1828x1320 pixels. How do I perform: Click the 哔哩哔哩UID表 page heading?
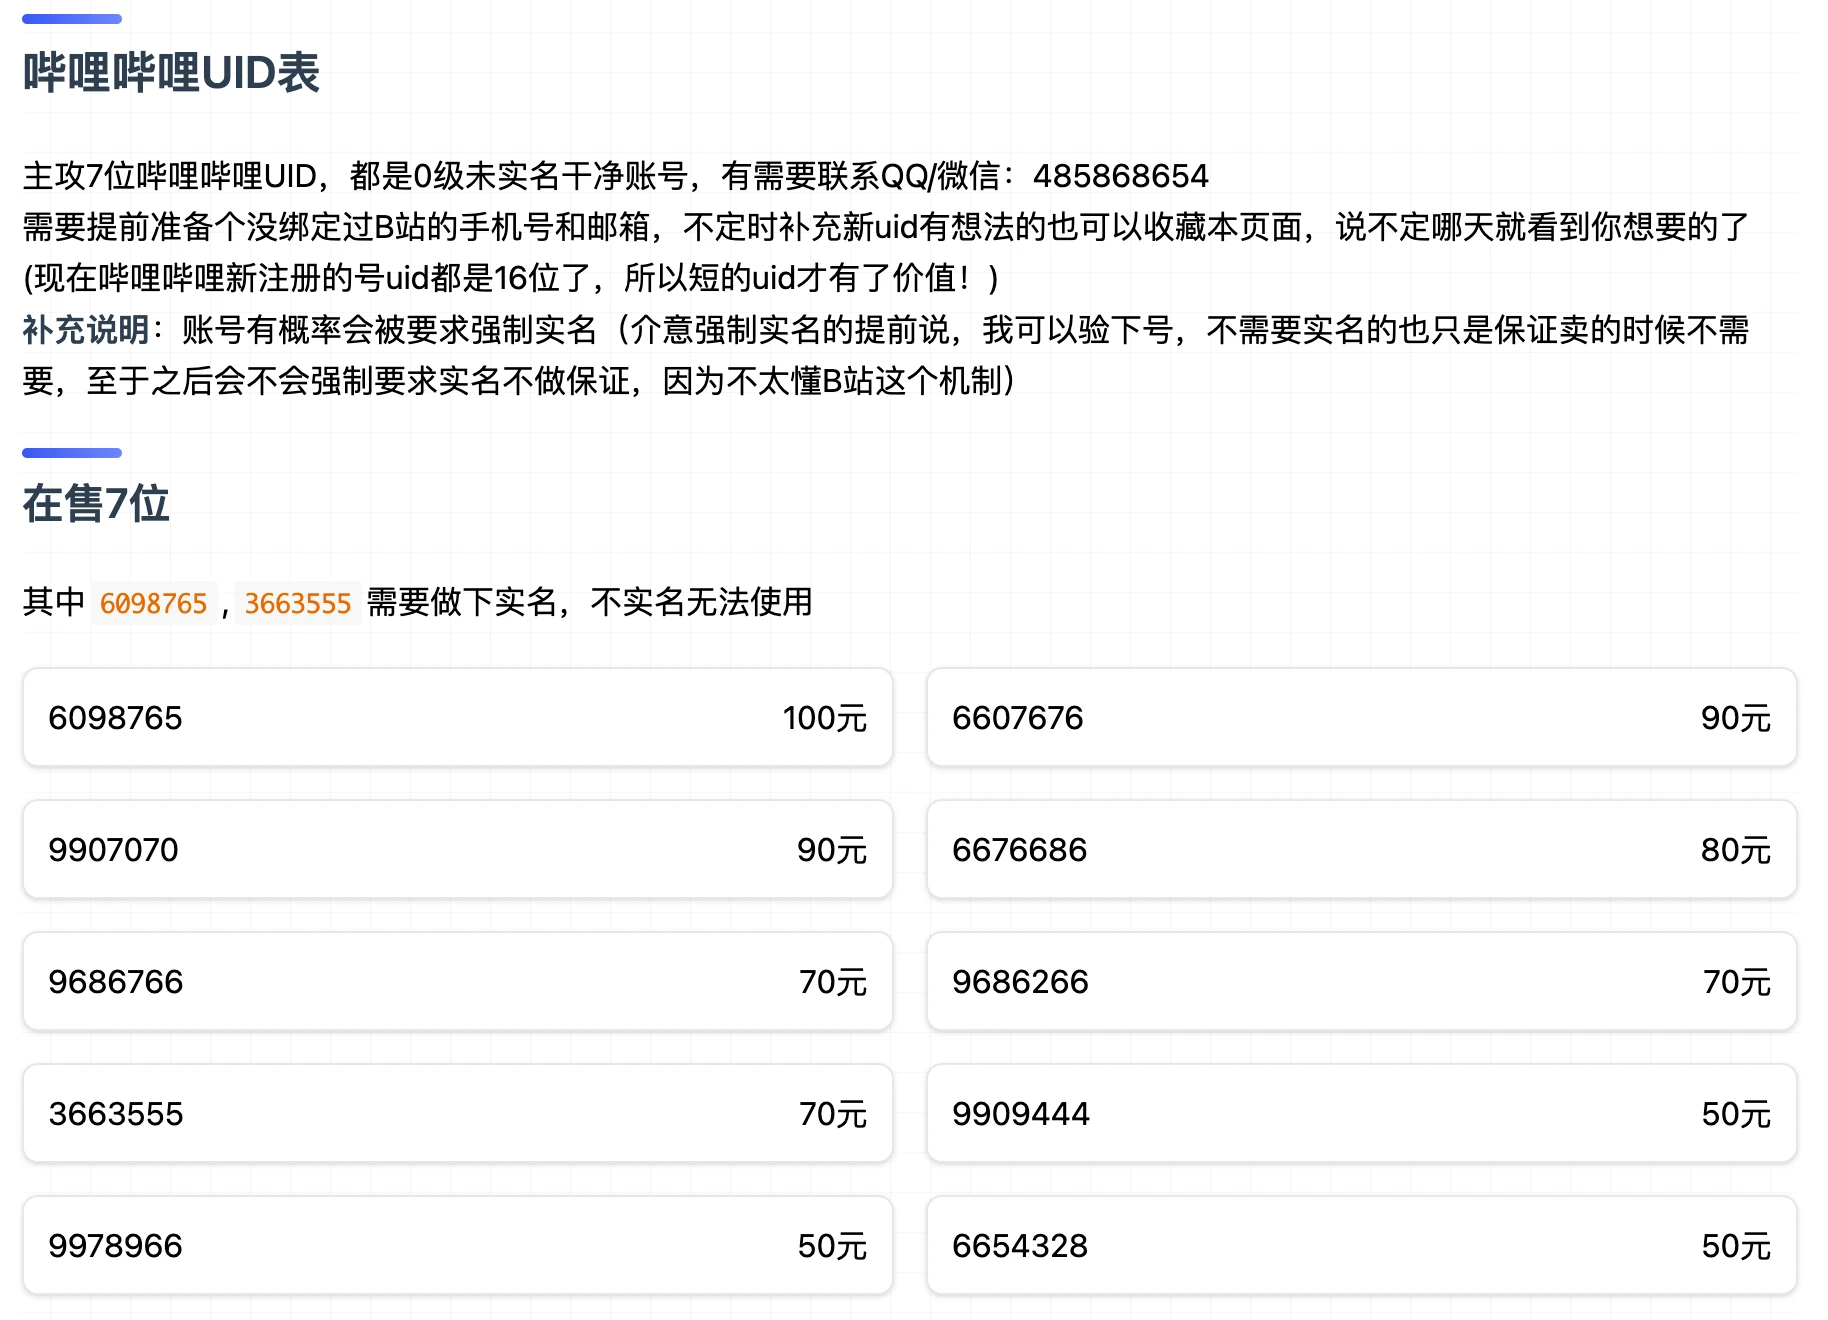[x=171, y=73]
